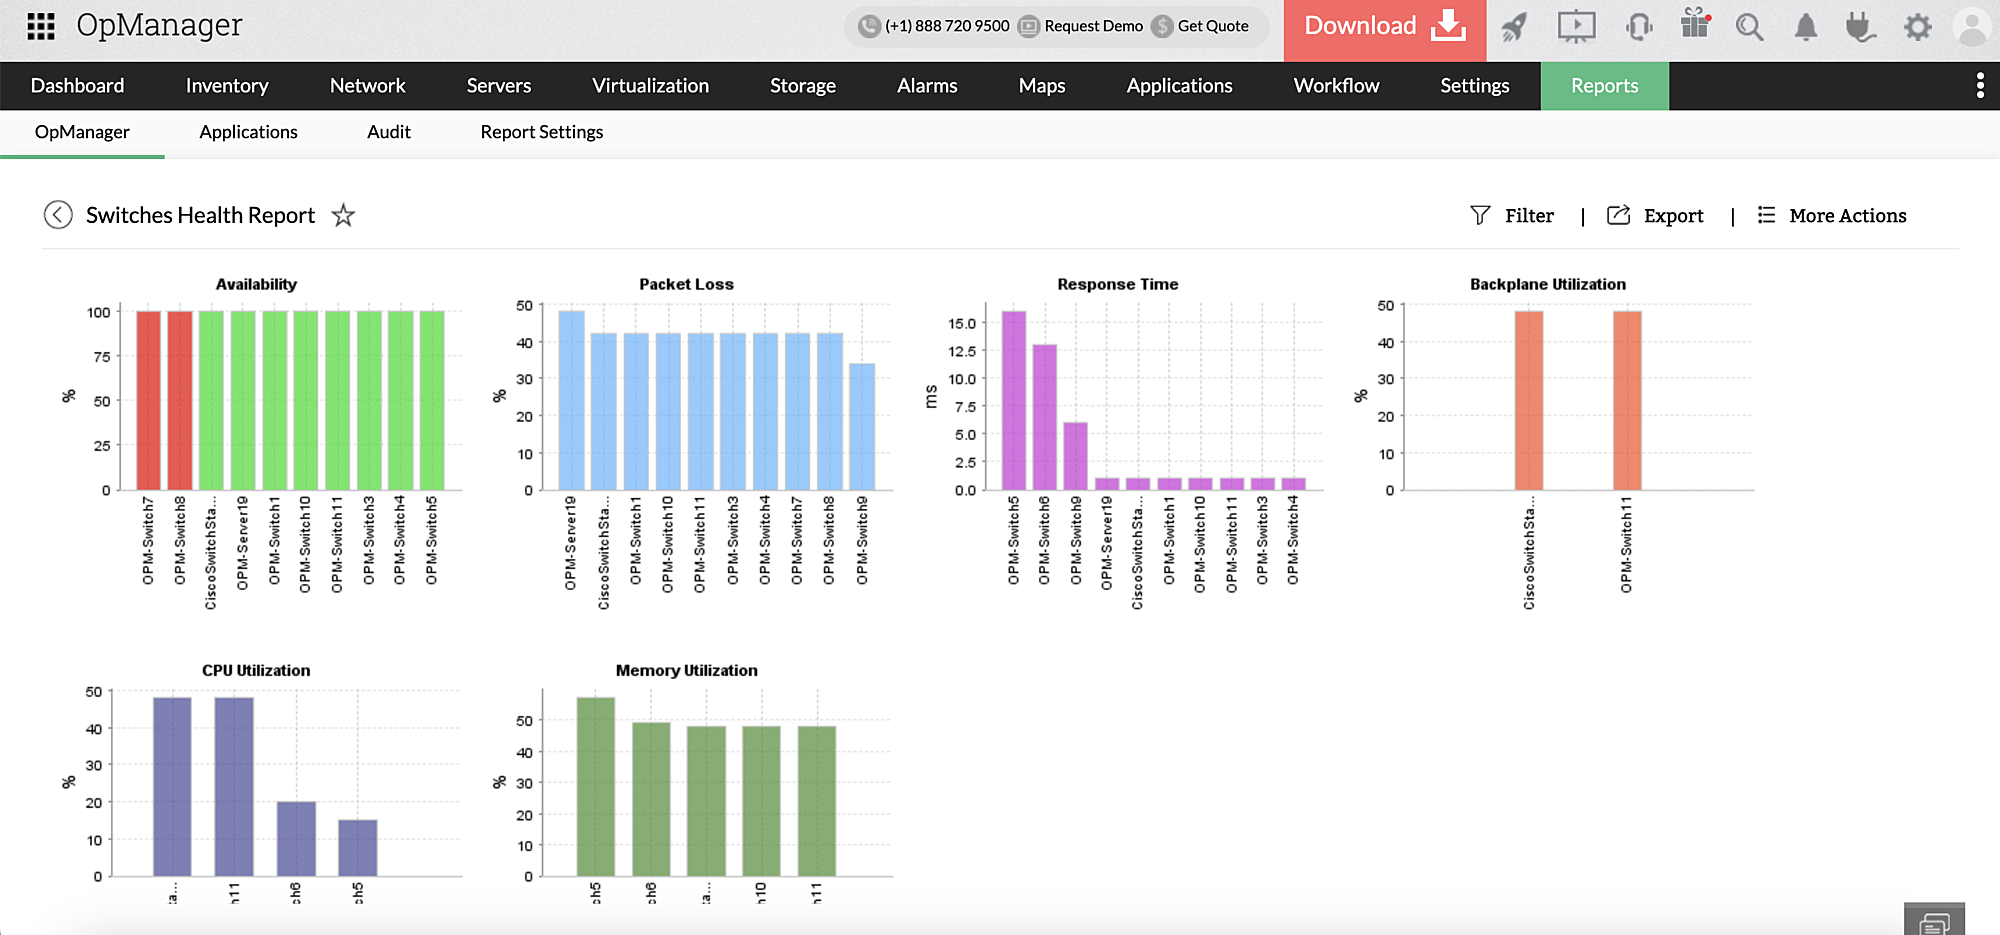Open settings with the gear icon
The height and width of the screenshot is (935, 2000).
coord(1917,27)
